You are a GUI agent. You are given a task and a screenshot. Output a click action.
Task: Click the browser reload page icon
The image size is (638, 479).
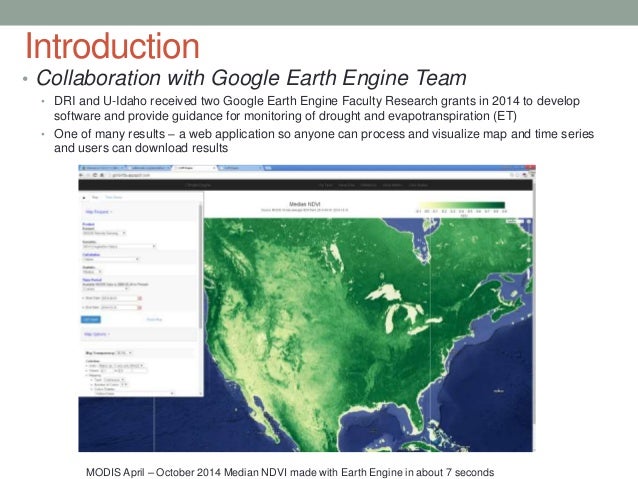95,175
